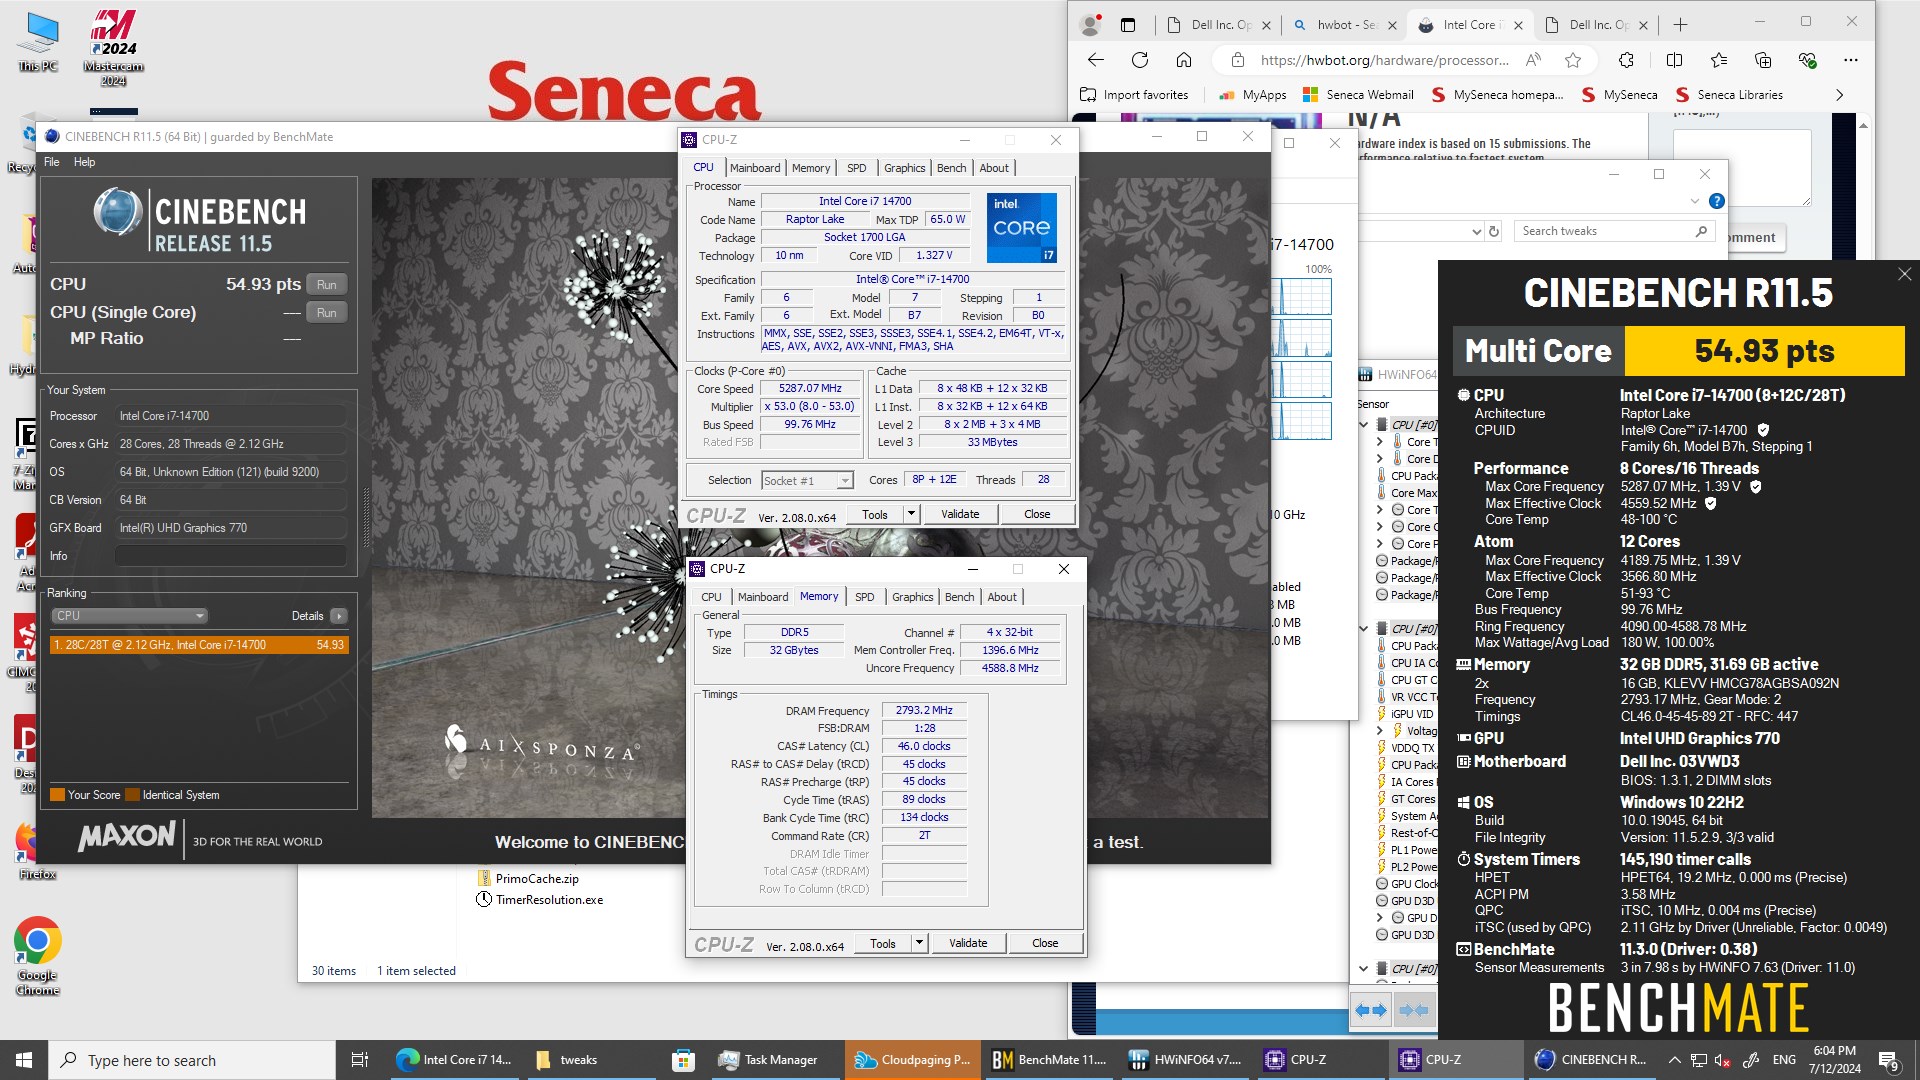Refresh the hwbot page in Edge
Viewport: 1920px width, 1080px height.
click(1140, 60)
